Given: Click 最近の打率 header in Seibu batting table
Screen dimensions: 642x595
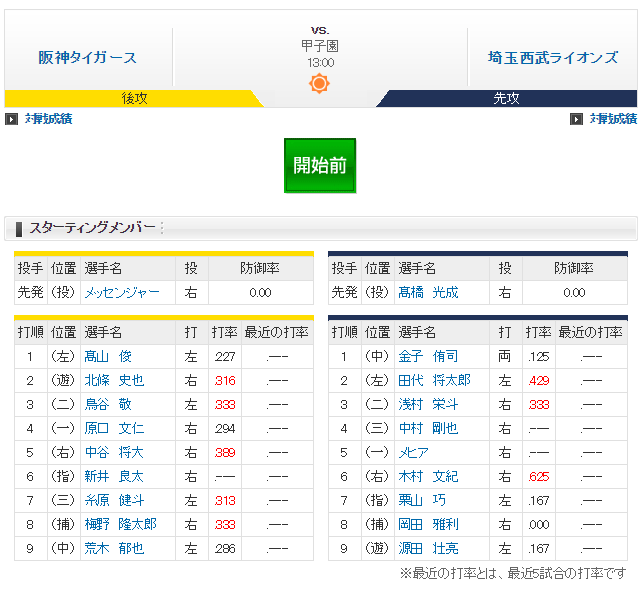Looking at the screenshot, I should pos(591,333).
